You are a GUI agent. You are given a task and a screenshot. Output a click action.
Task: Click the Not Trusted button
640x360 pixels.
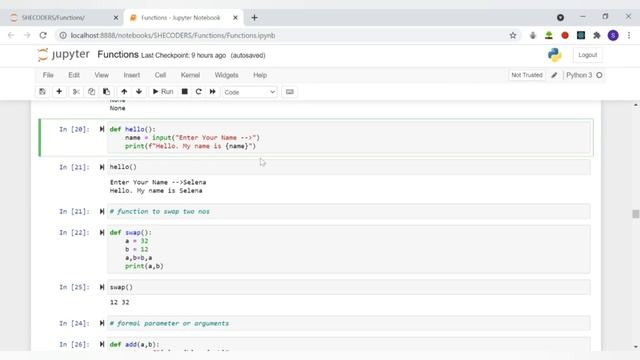[527, 75]
